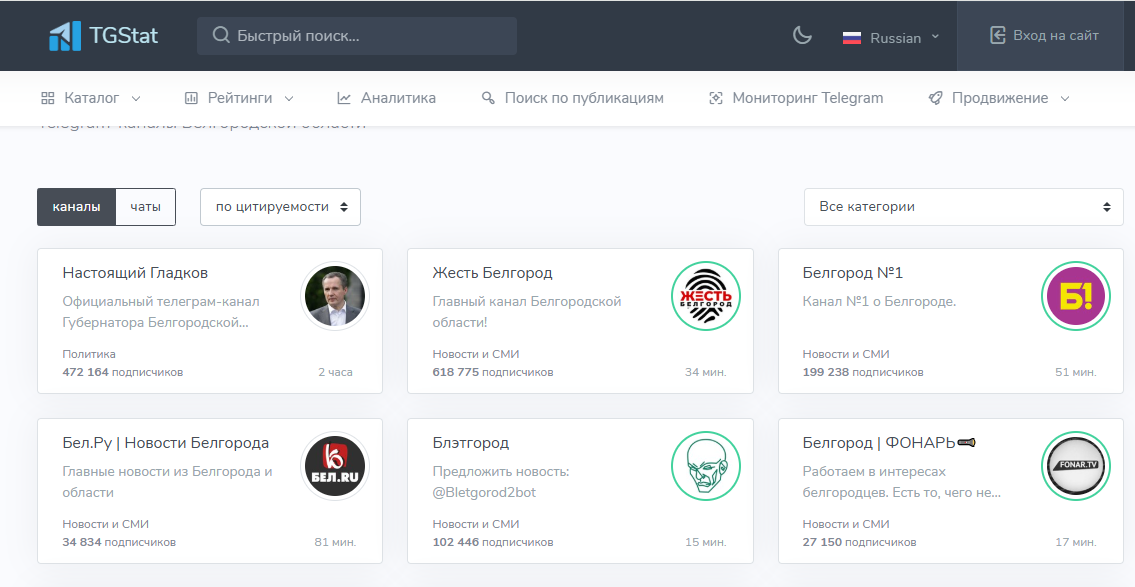This screenshot has height=587, width=1135.
Task: Click Белгород №1 purple Б1 logo
Action: tap(1075, 296)
